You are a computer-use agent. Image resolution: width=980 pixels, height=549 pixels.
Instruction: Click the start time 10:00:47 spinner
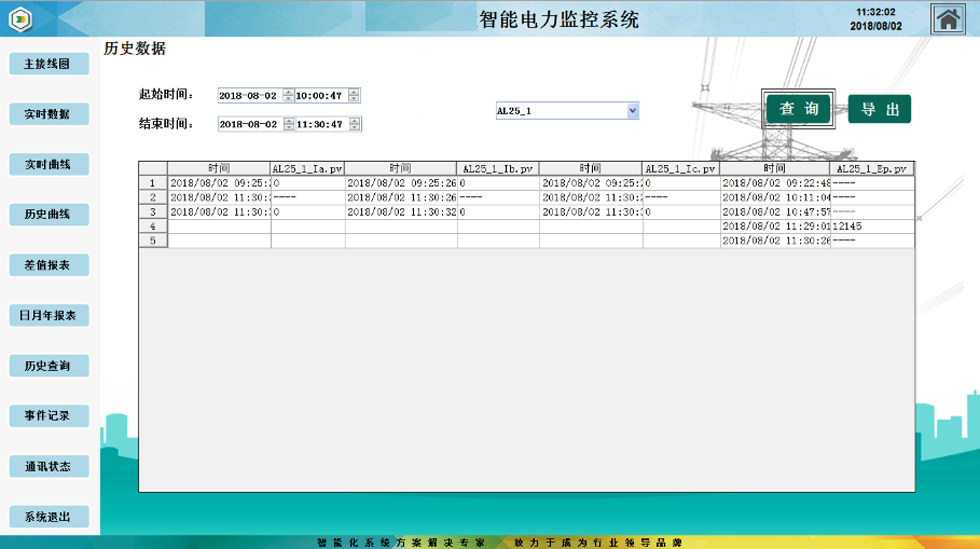click(354, 96)
